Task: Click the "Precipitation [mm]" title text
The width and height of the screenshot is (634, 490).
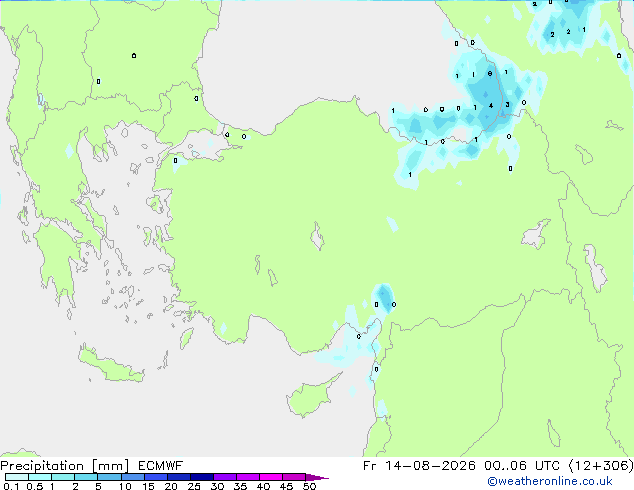Action: pyautogui.click(x=65, y=466)
